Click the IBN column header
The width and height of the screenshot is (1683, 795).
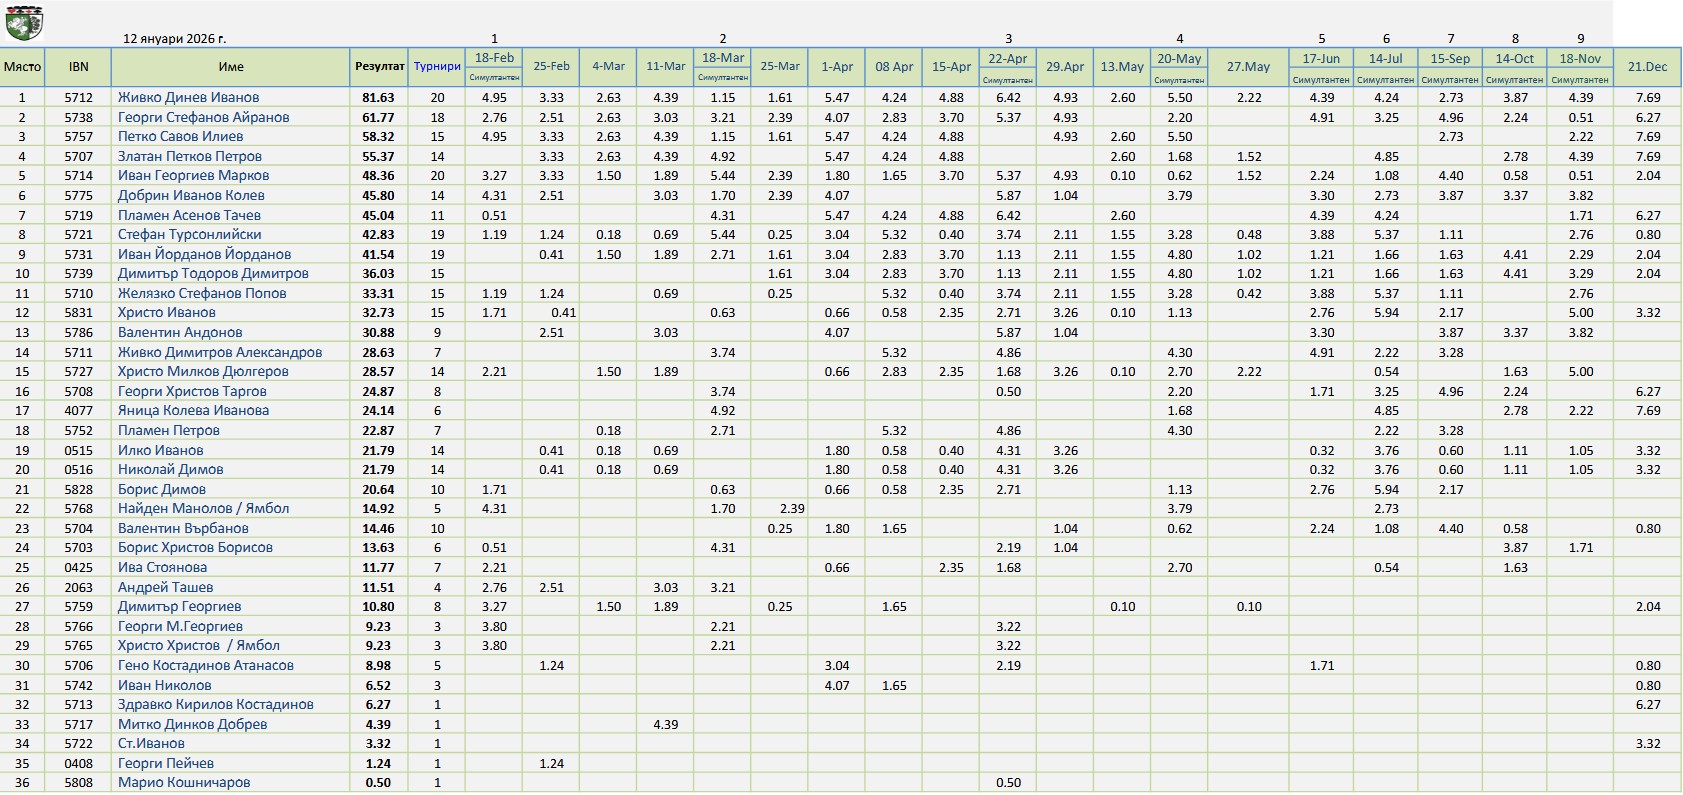78,67
